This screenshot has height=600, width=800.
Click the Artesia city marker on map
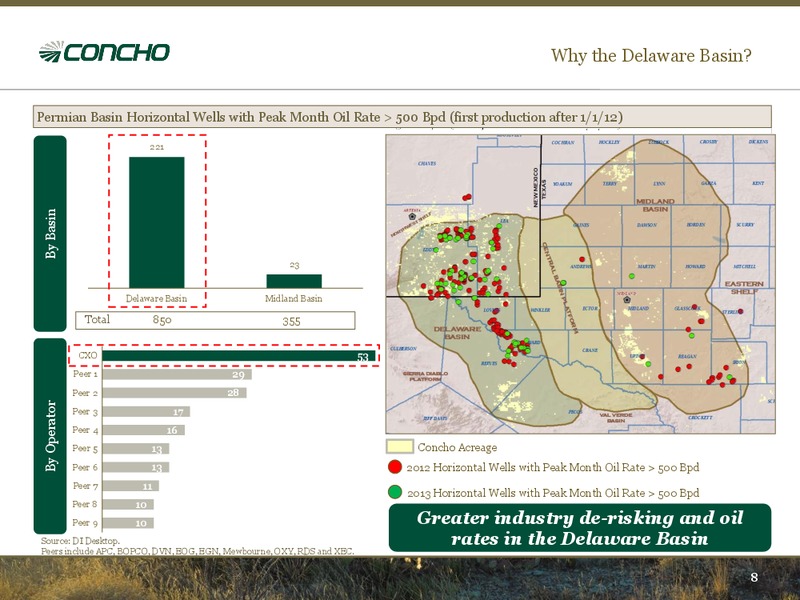coord(412,216)
